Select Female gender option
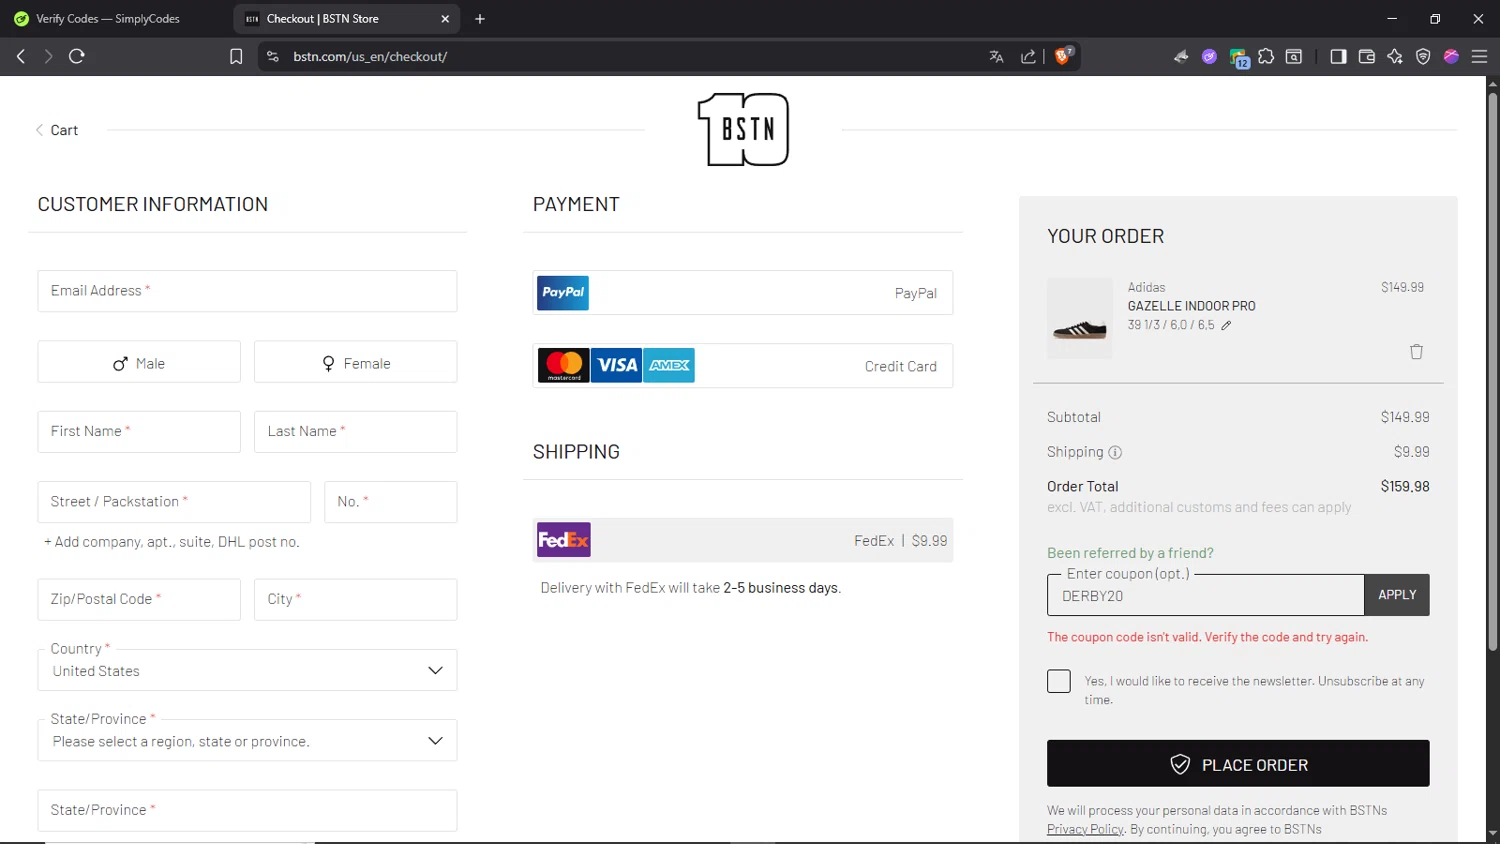 point(356,362)
